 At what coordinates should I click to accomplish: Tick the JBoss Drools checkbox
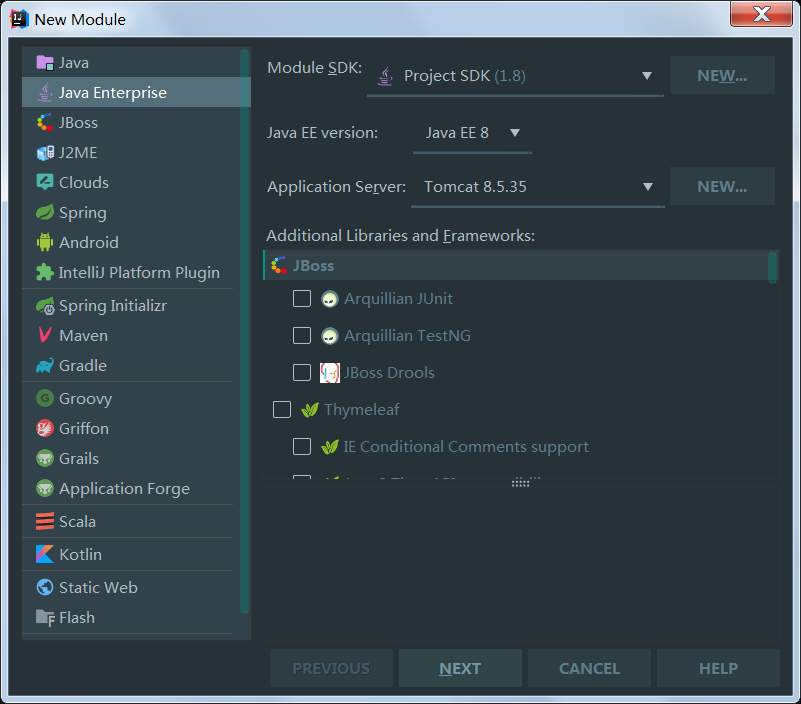click(302, 373)
